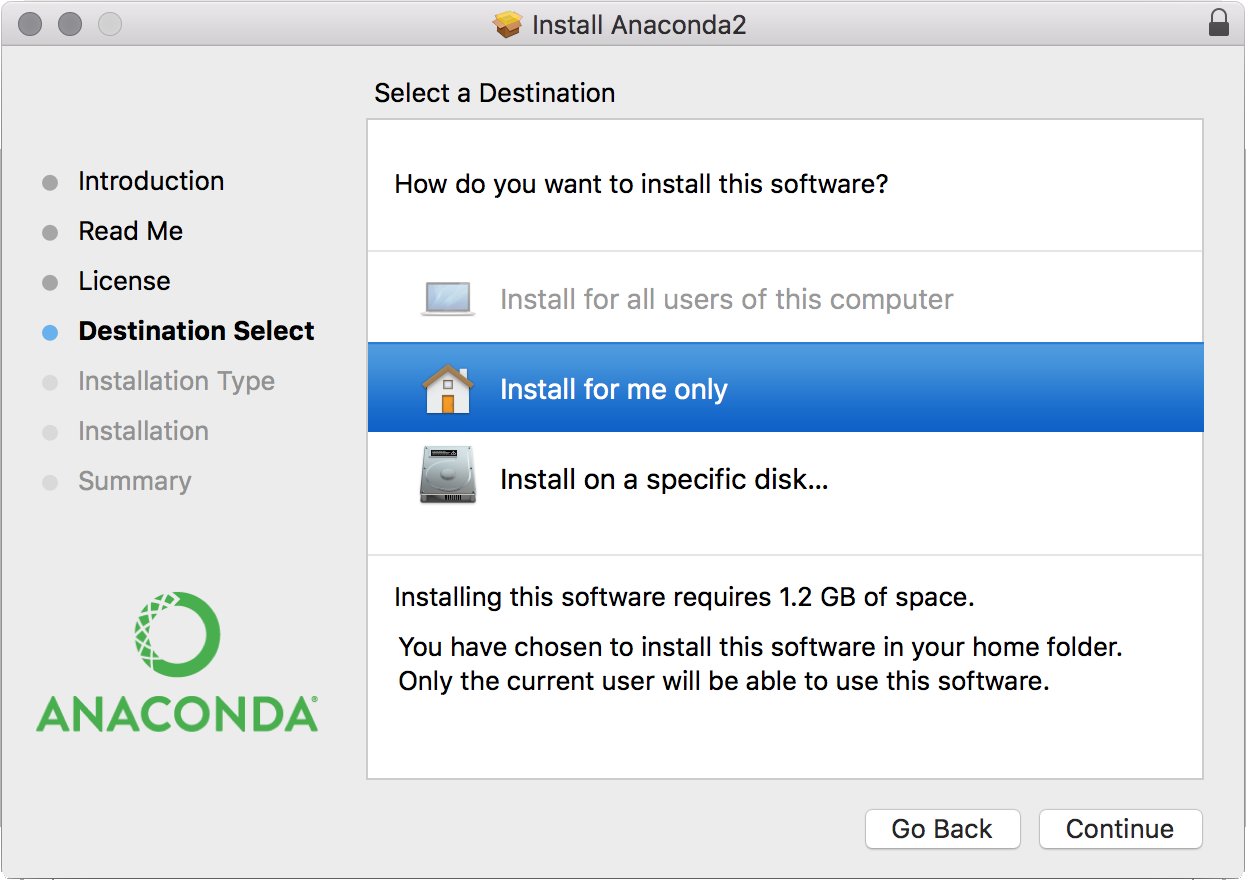
Task: Return to the License step
Action: click(124, 281)
